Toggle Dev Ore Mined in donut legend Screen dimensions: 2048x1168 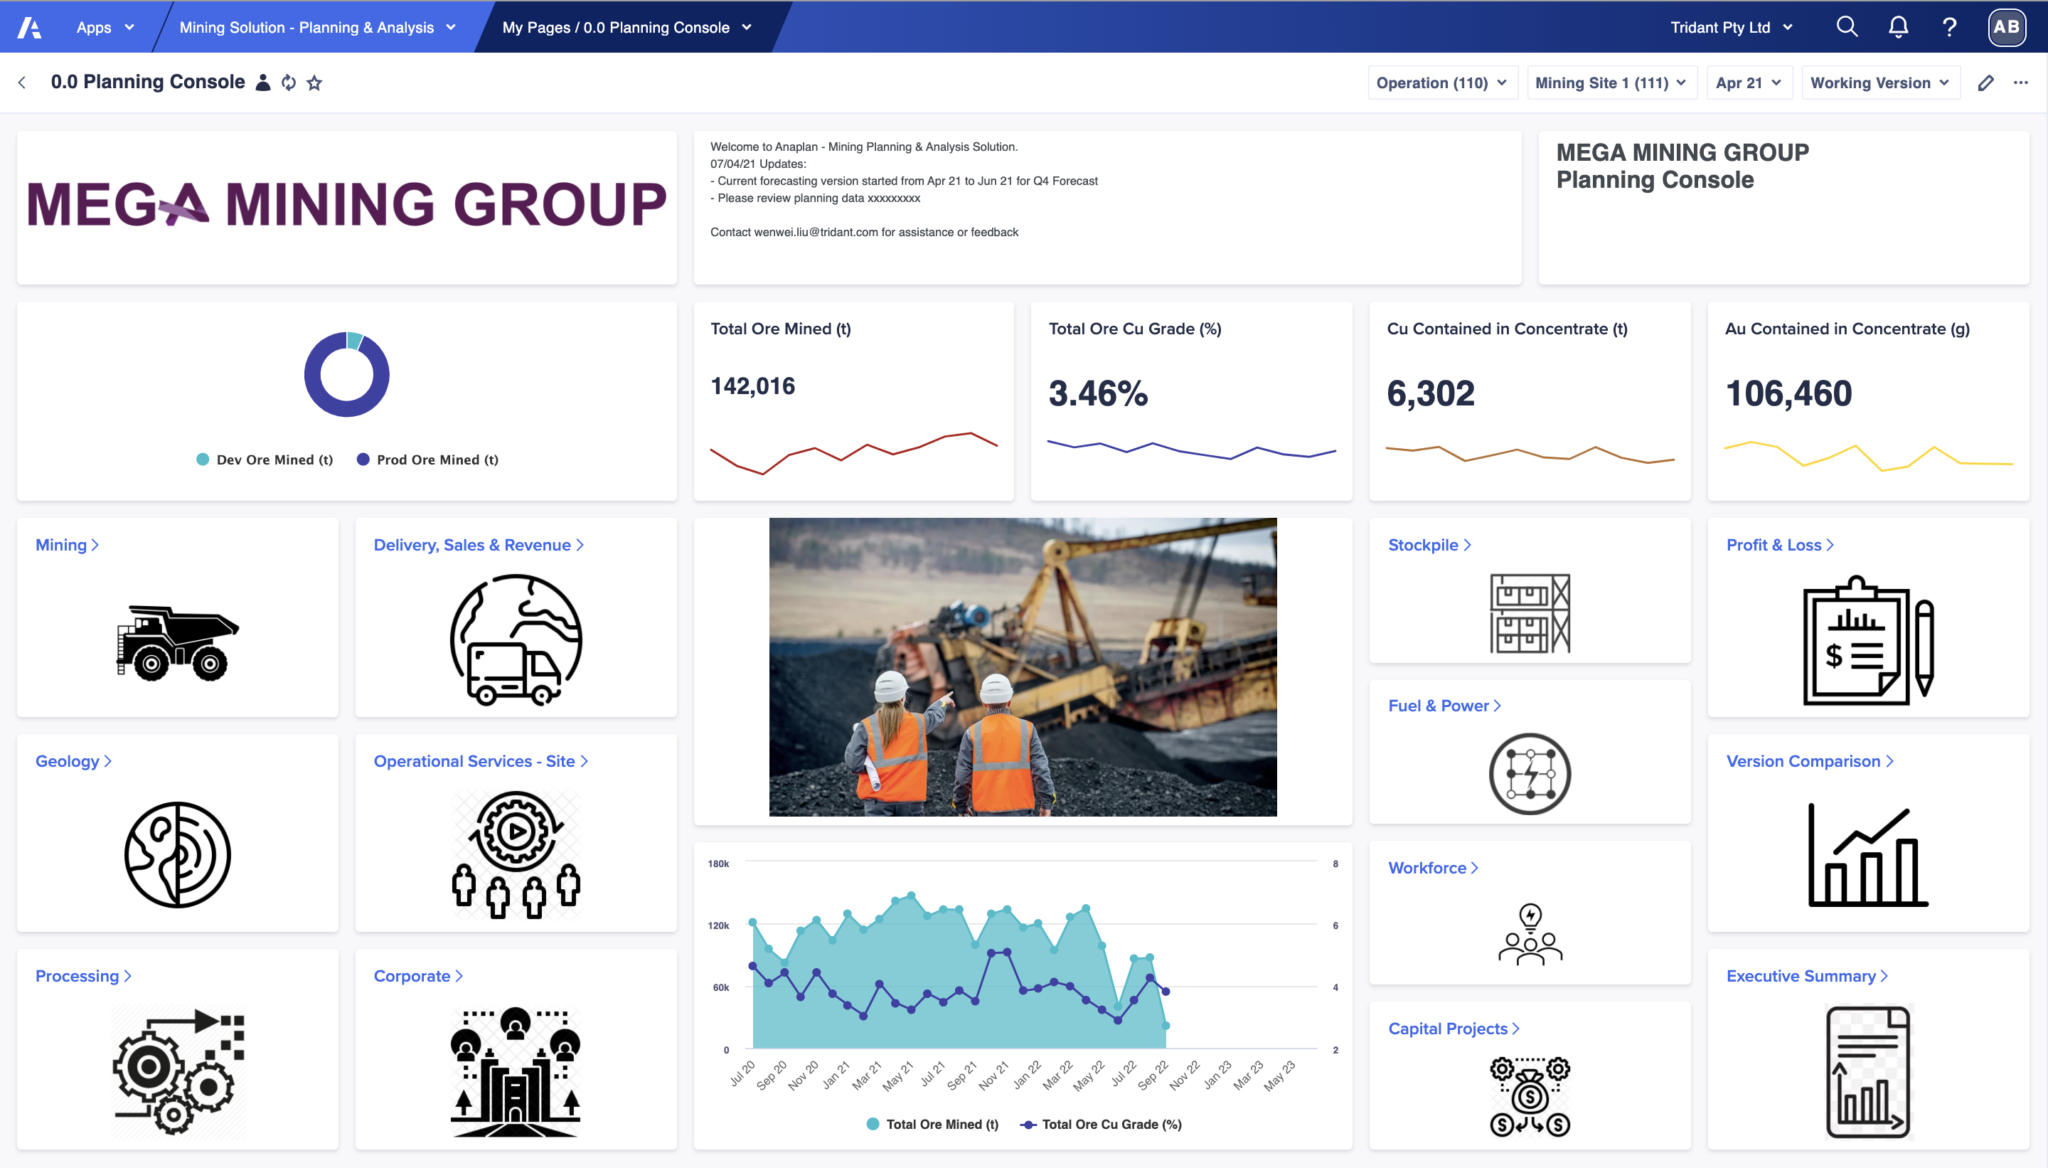(263, 459)
